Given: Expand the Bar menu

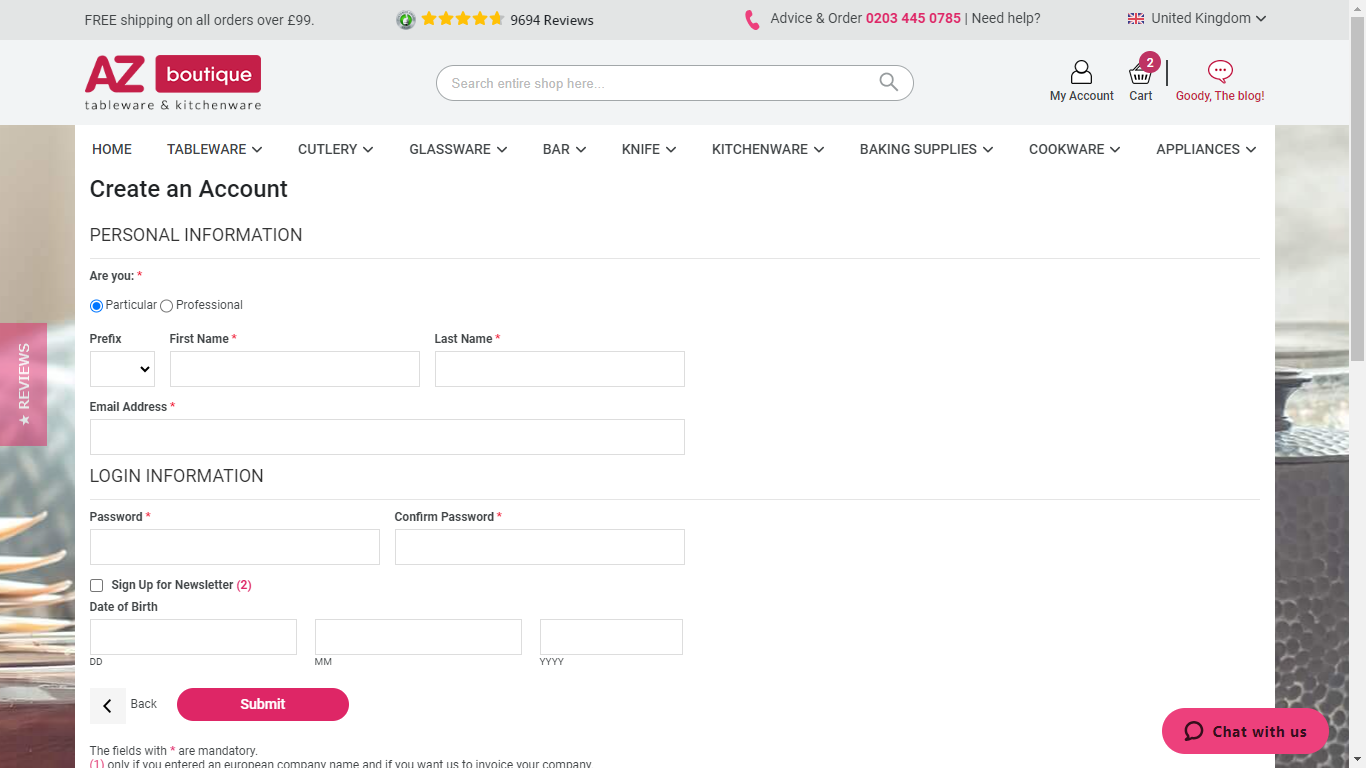Looking at the screenshot, I should [x=564, y=149].
